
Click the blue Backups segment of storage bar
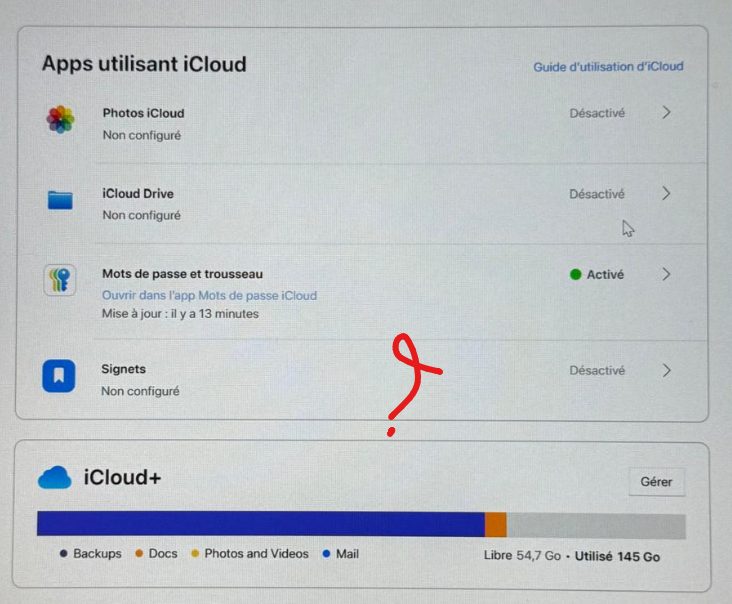pyautogui.click(x=261, y=524)
